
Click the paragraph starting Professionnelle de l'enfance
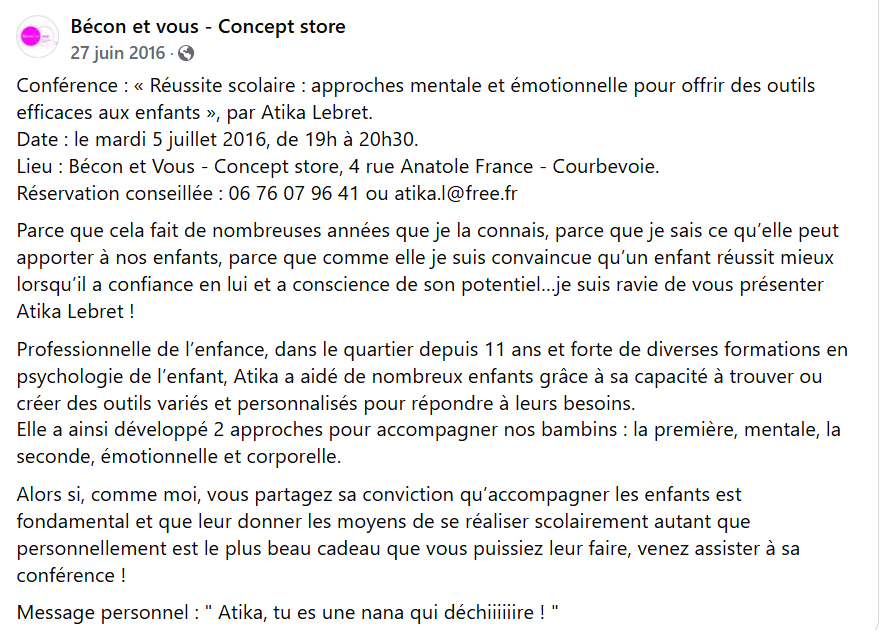coord(431,377)
